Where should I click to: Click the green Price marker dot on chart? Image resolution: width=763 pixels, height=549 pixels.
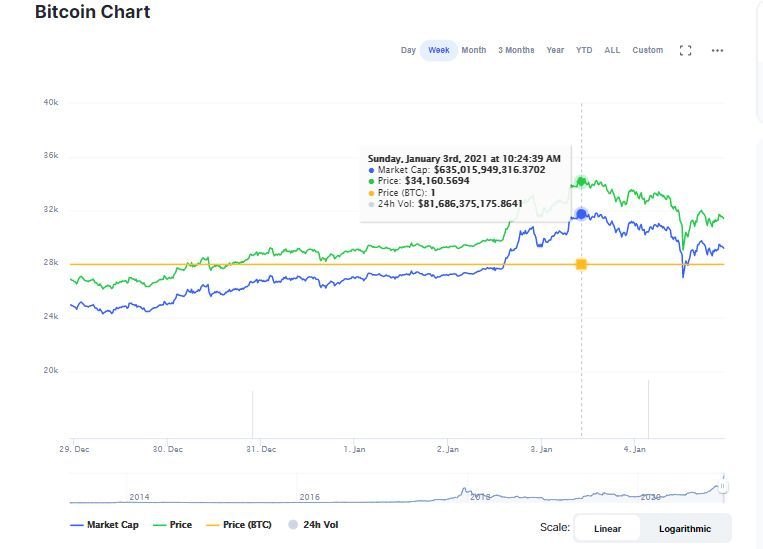coord(581,182)
